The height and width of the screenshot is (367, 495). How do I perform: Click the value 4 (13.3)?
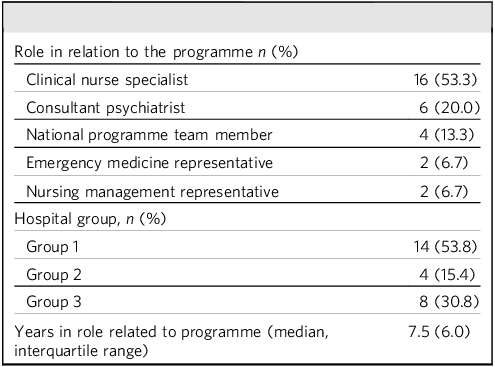pyautogui.click(x=446, y=135)
